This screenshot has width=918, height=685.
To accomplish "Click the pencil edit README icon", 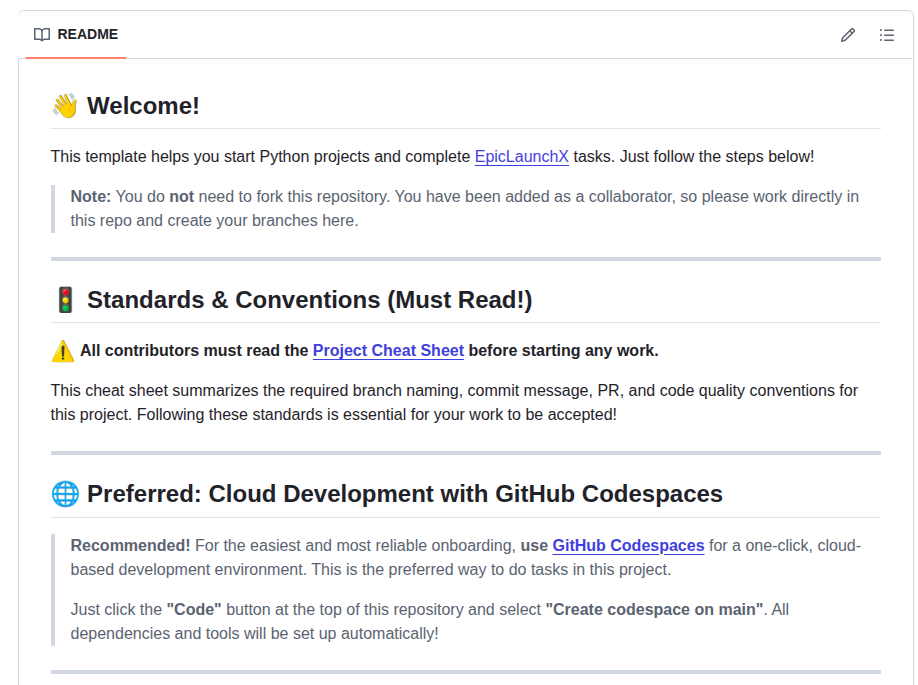I will 847,35.
